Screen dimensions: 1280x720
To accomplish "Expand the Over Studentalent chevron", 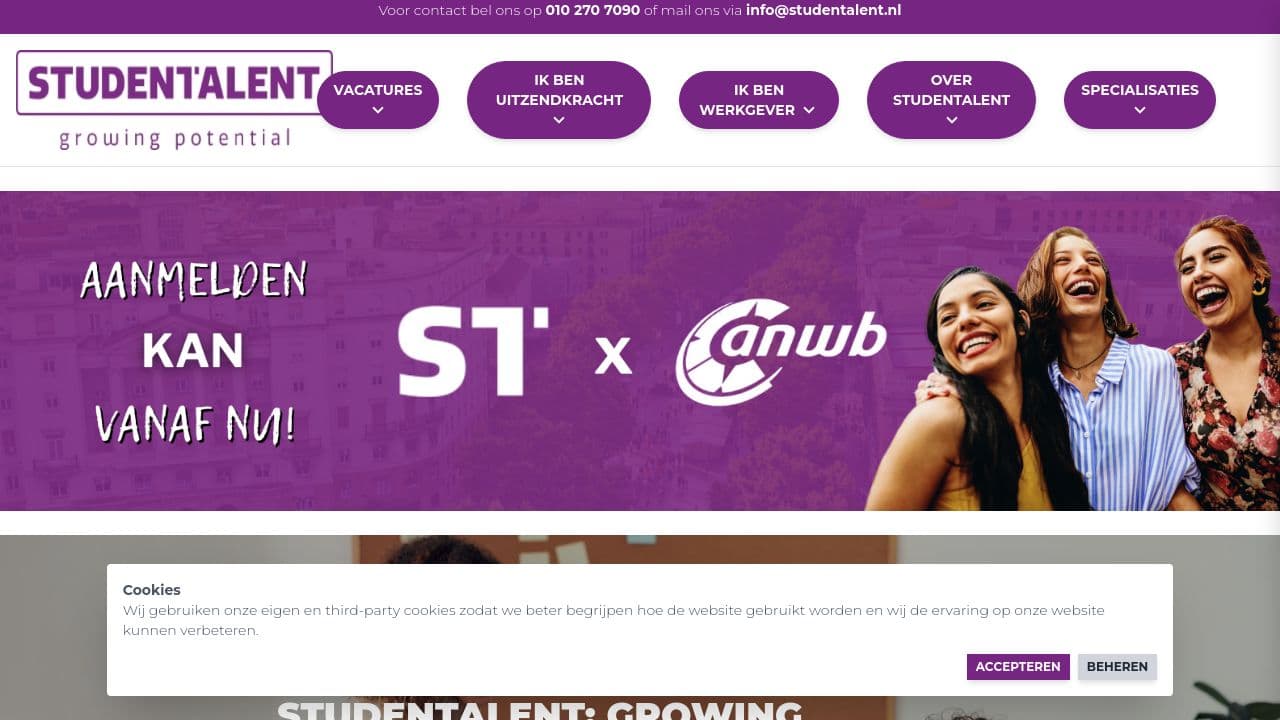I will point(952,120).
